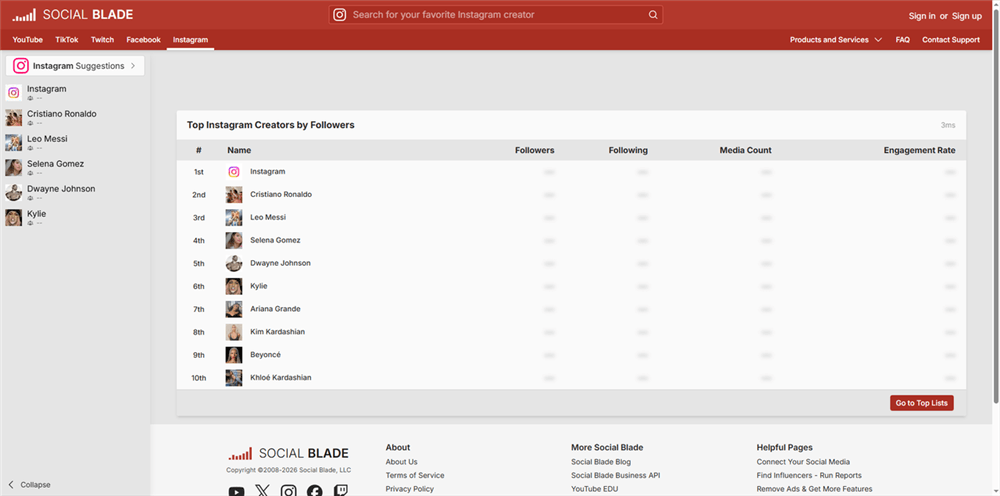Click the Engagement Rate column header
This screenshot has height=496, width=1000.
pyautogui.click(x=920, y=150)
